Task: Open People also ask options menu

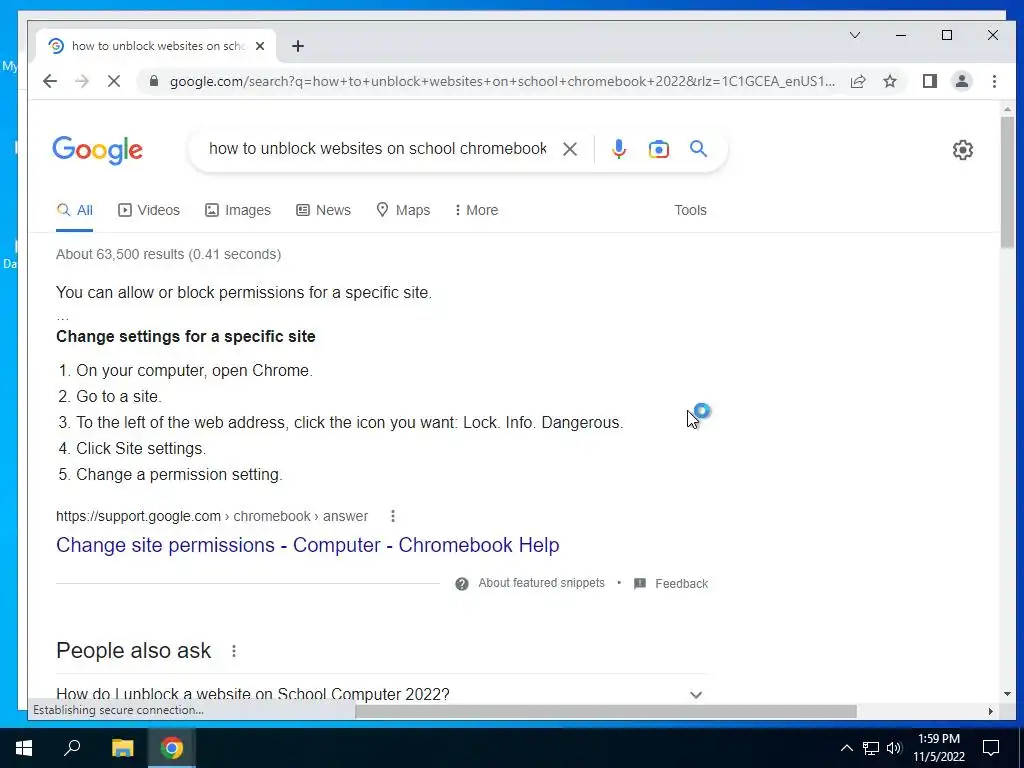Action: coord(234,651)
